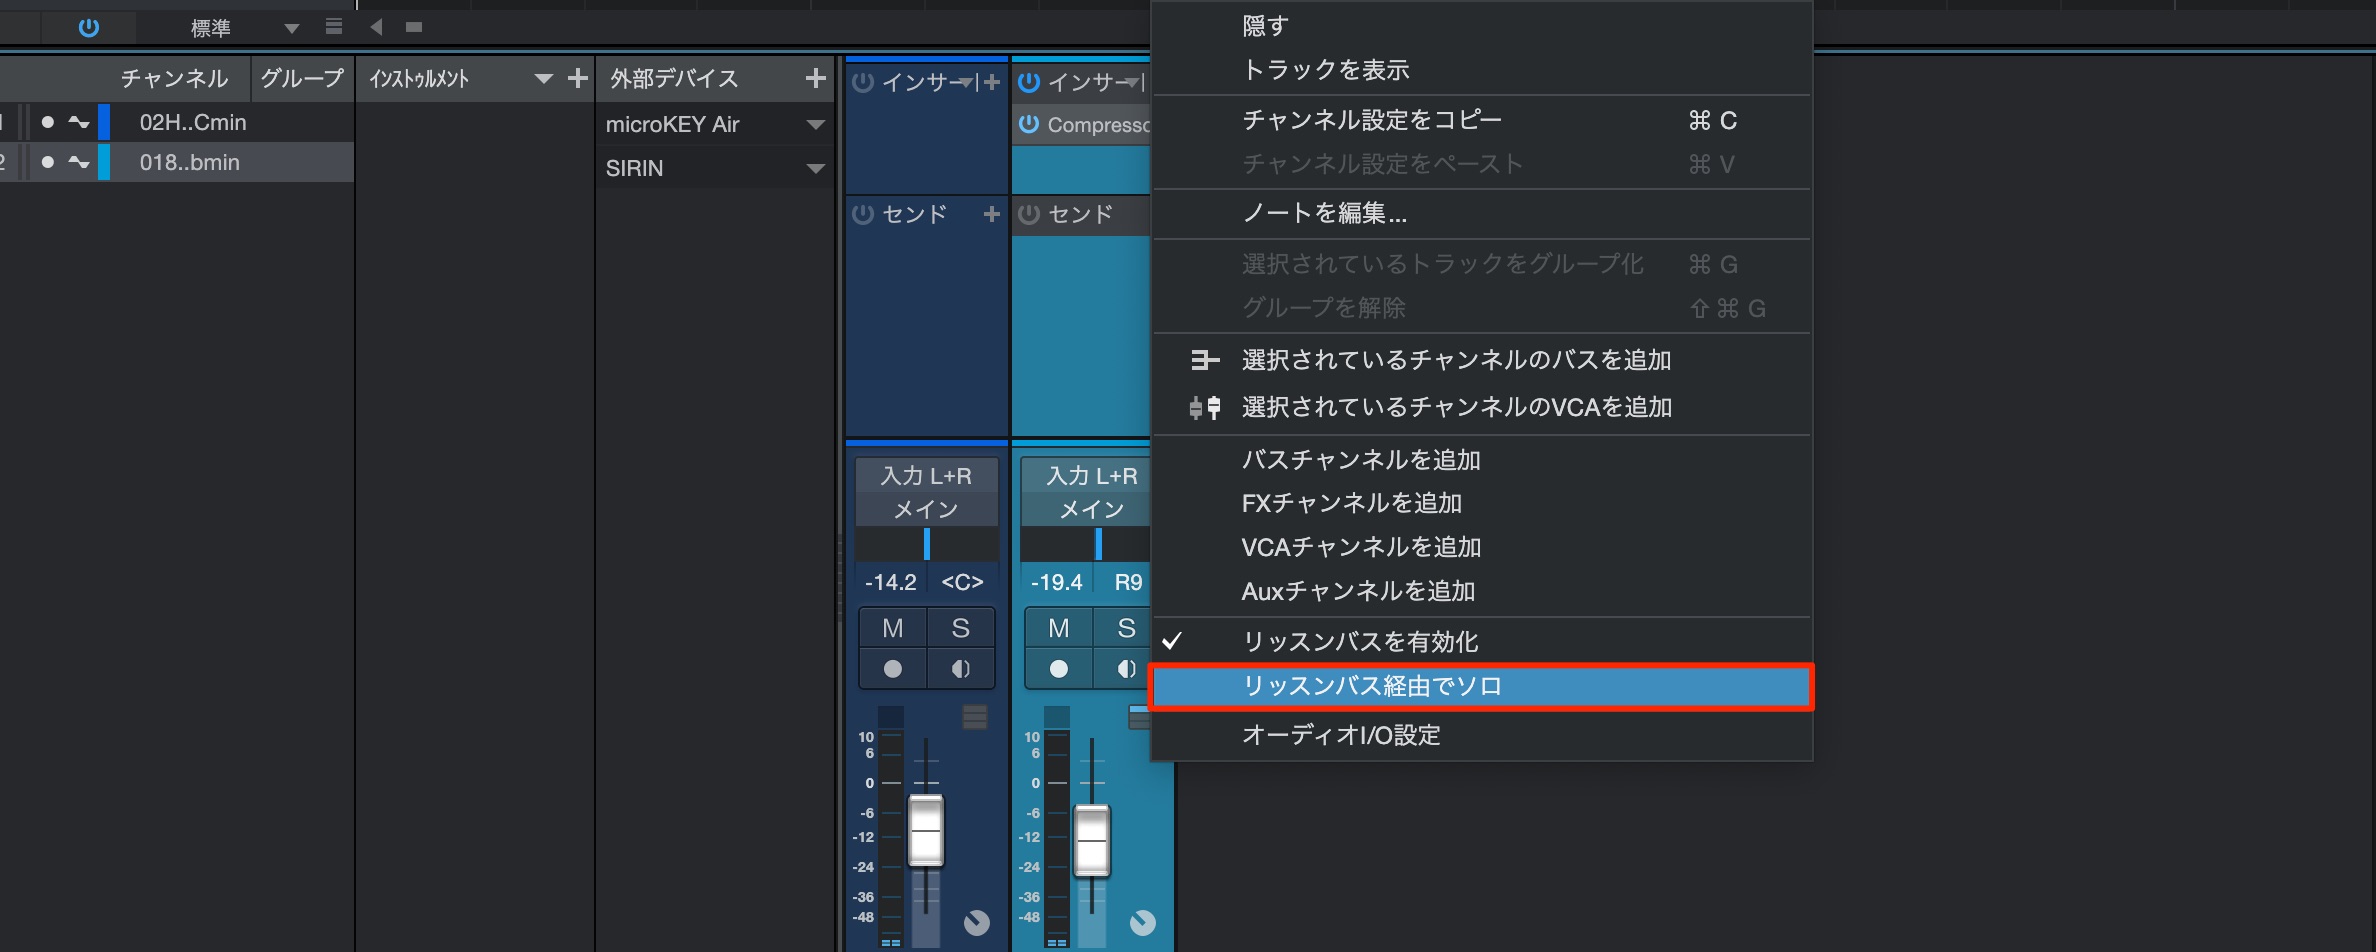Add a new instrument with plus icon

click(x=577, y=78)
